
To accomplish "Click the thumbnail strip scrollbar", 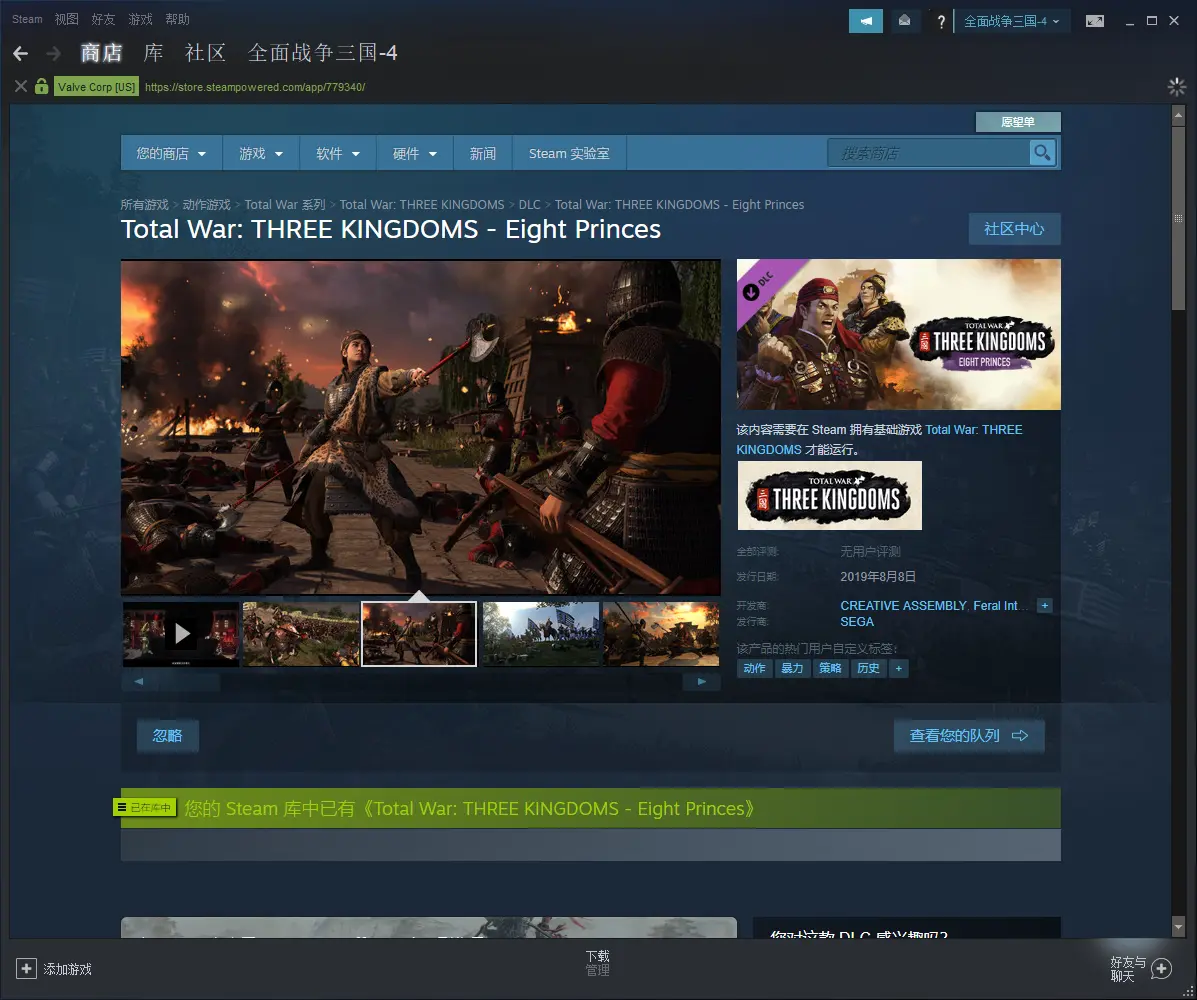I will (420, 681).
